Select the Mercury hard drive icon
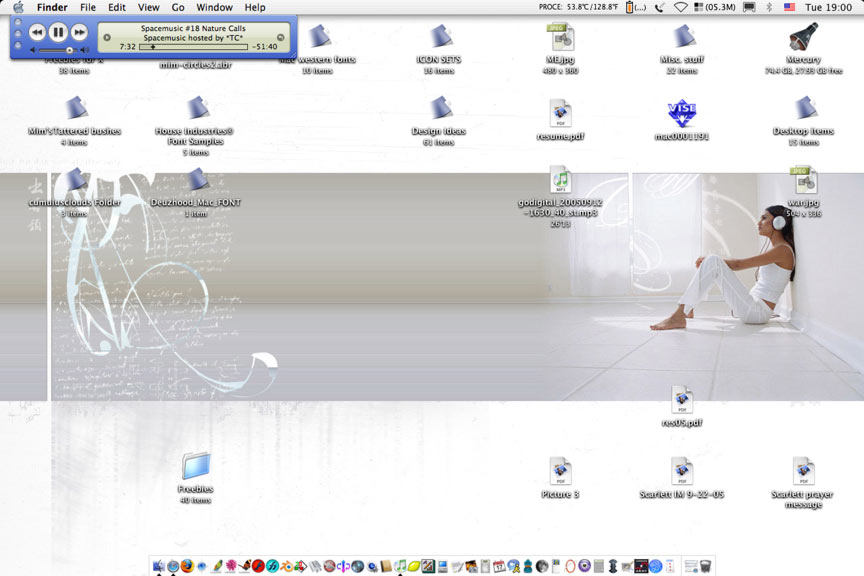Screen dimensions: 864x576 [803, 37]
